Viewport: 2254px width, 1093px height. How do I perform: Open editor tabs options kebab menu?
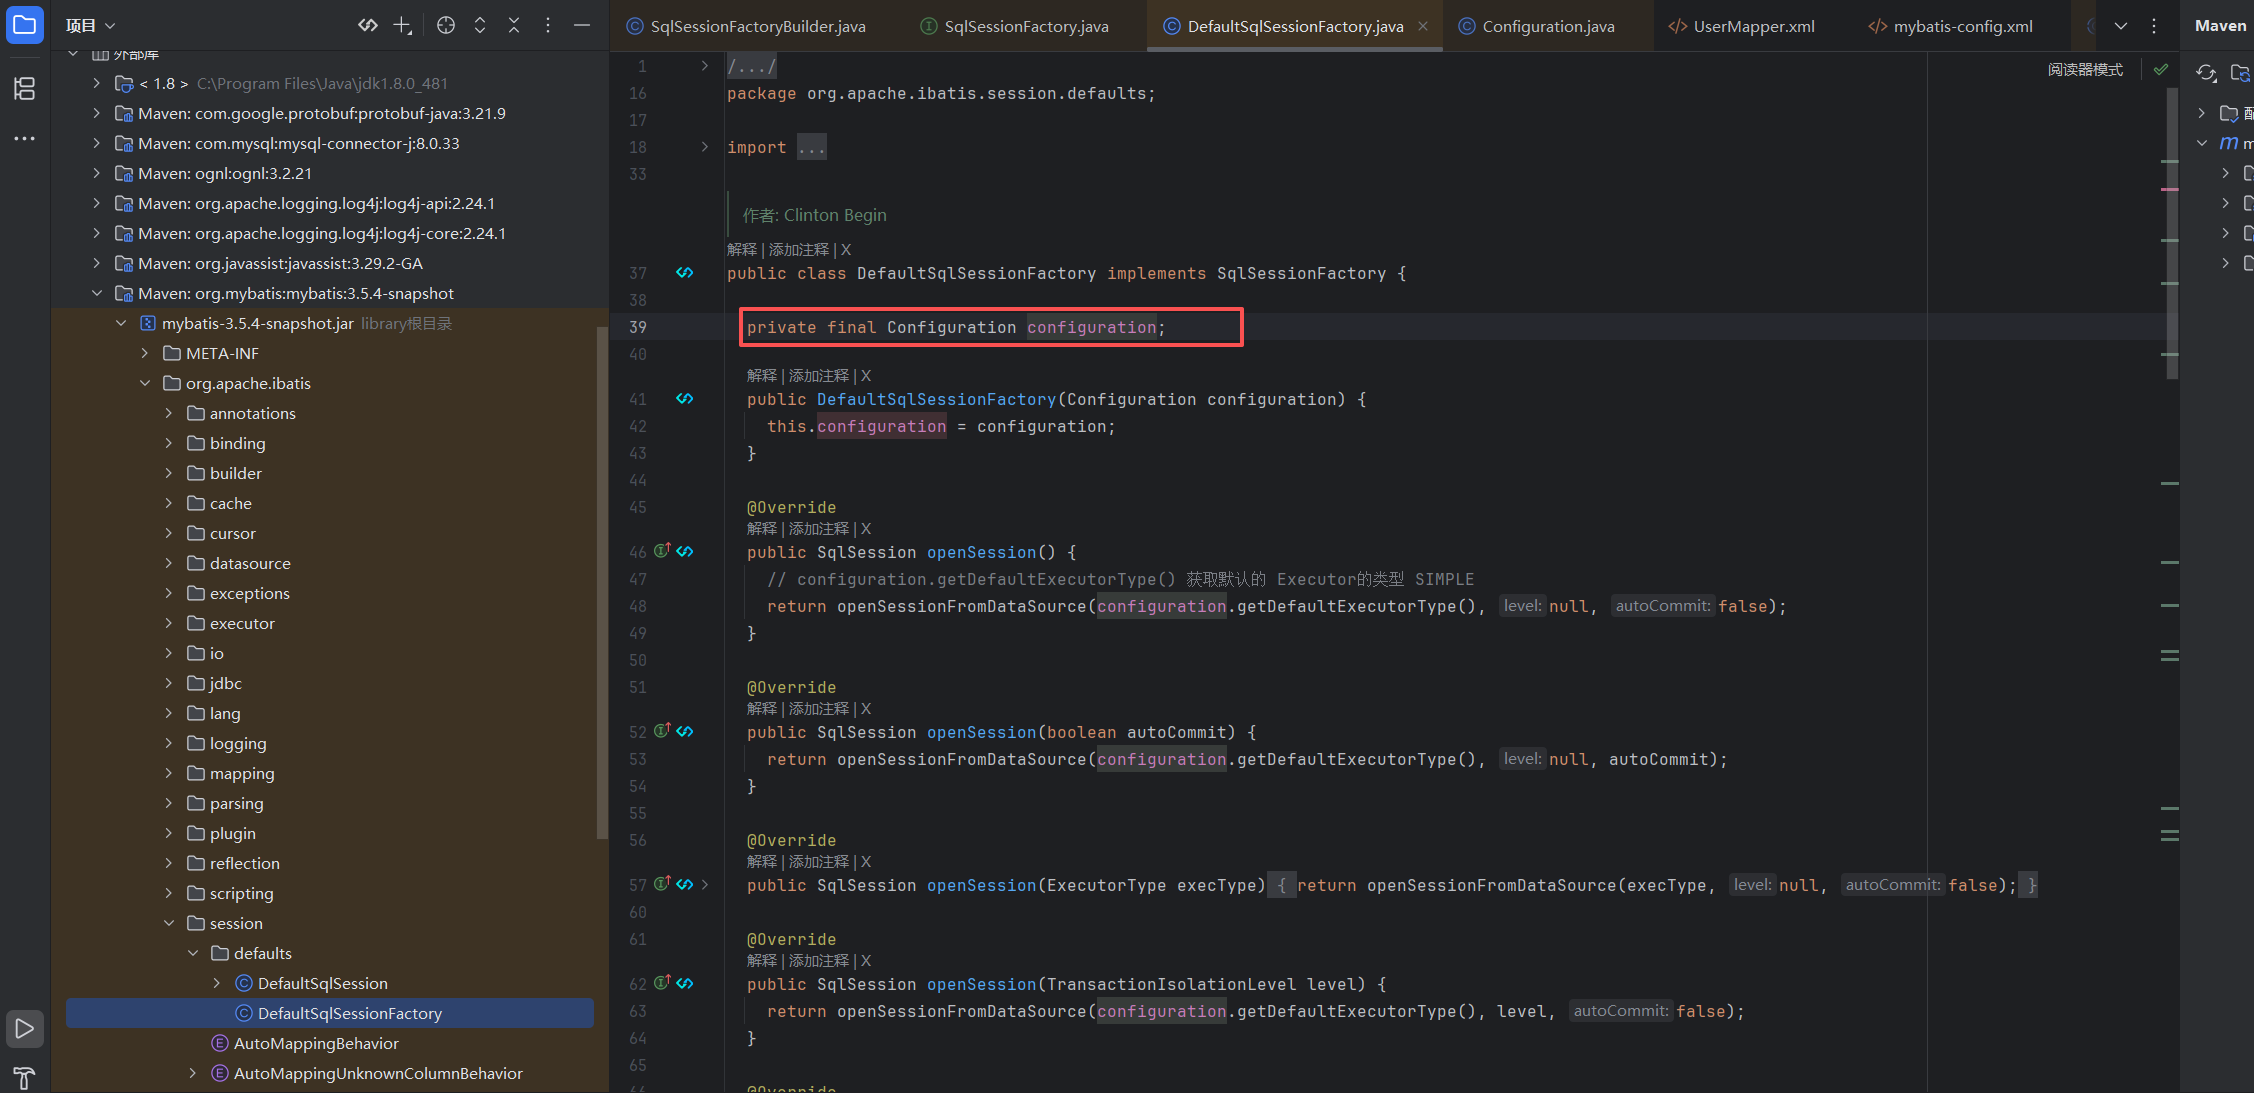tap(2154, 26)
